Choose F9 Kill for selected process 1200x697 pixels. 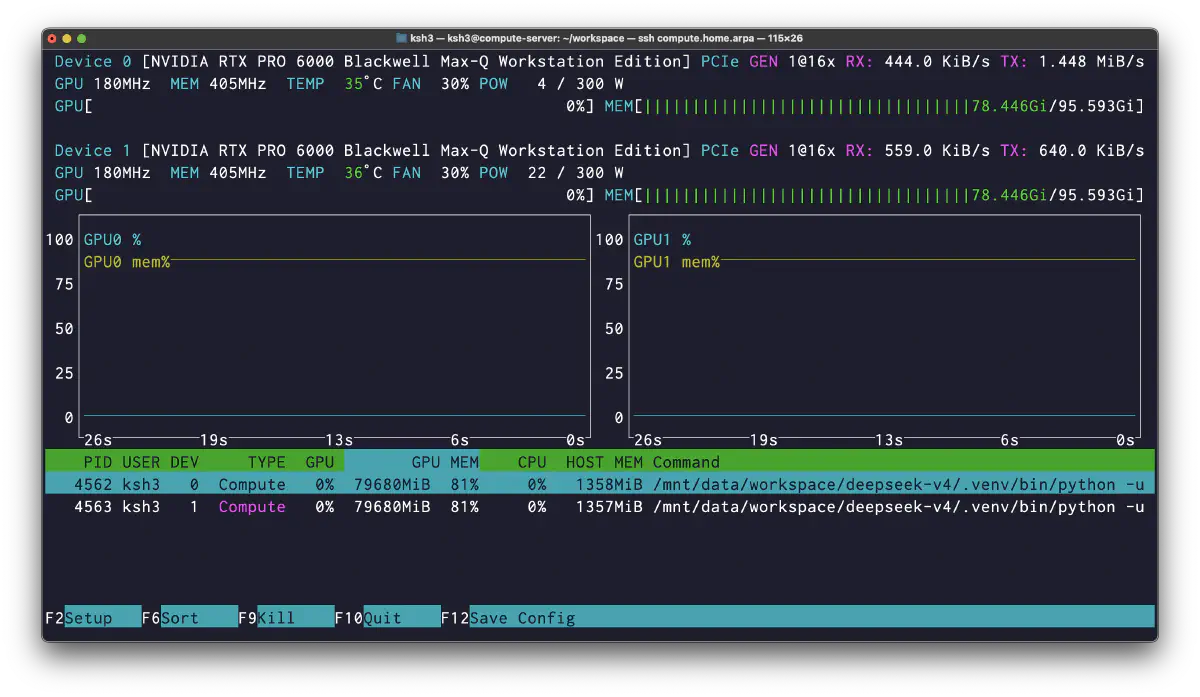tap(286, 618)
